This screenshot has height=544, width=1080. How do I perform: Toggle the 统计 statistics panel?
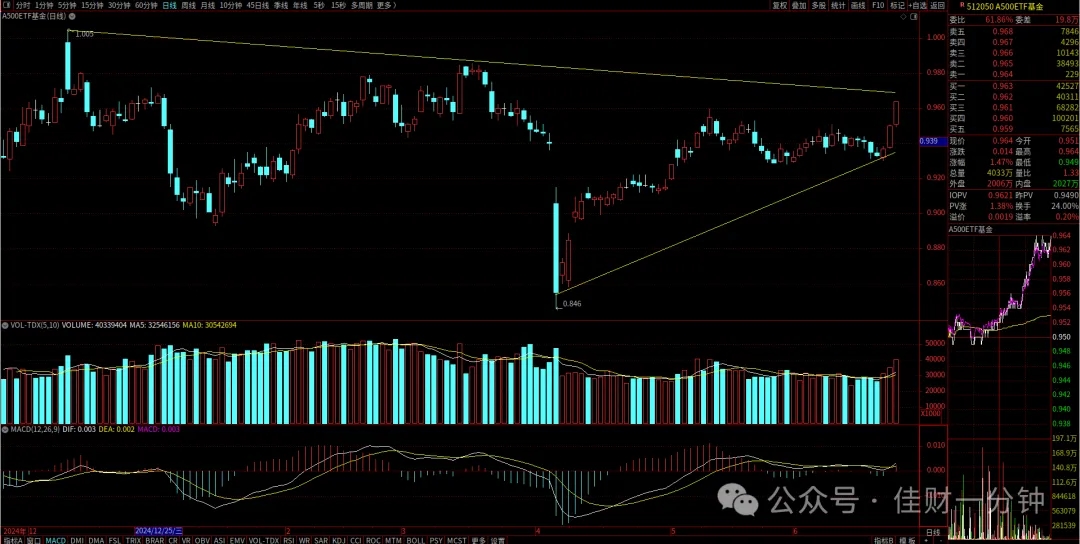[838, 5]
